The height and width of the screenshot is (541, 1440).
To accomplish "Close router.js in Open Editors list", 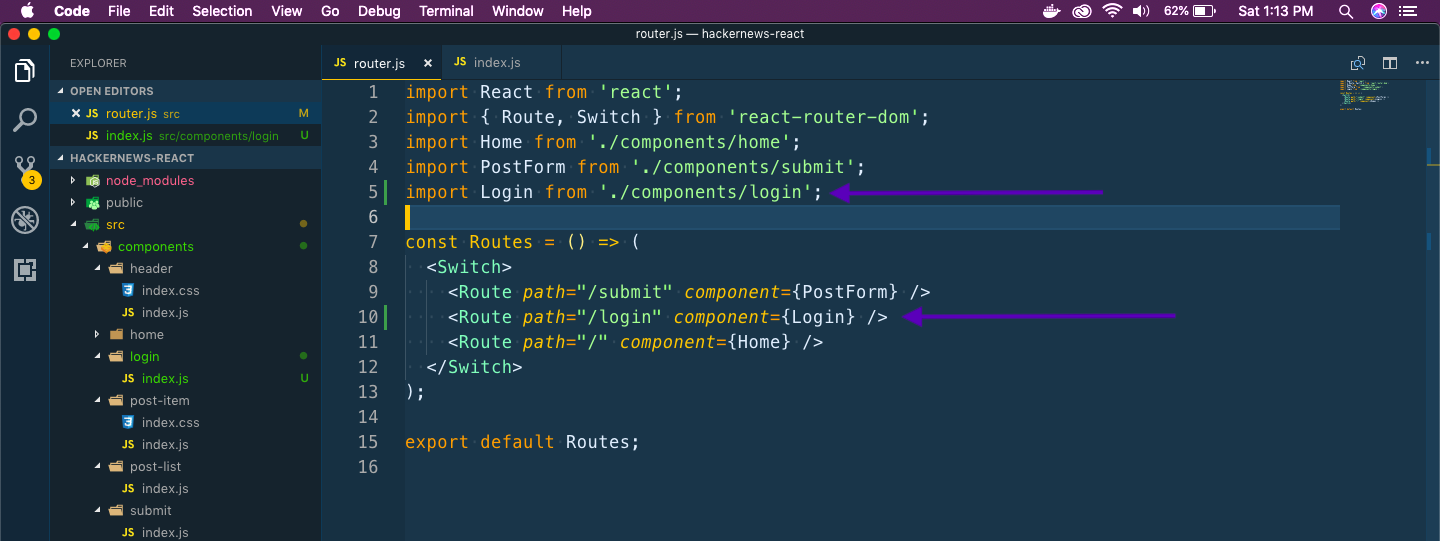I will tap(76, 114).
